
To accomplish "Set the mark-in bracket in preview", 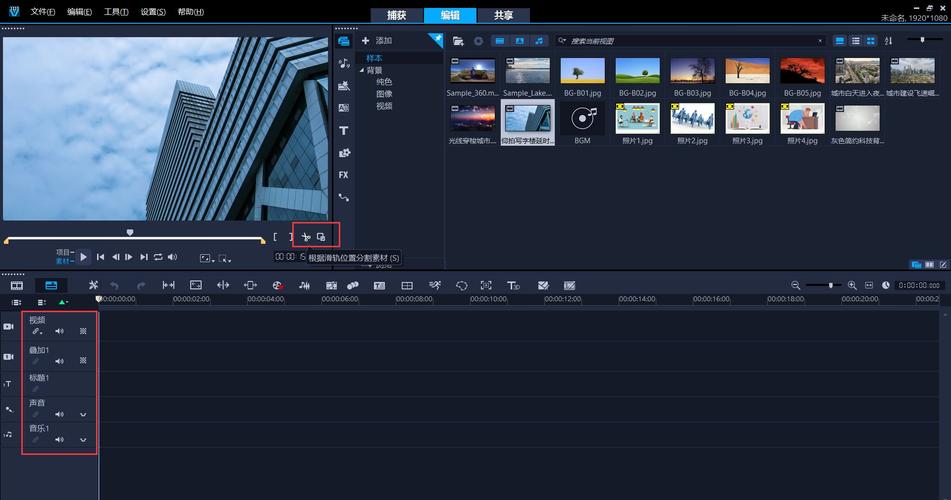I will [x=275, y=237].
